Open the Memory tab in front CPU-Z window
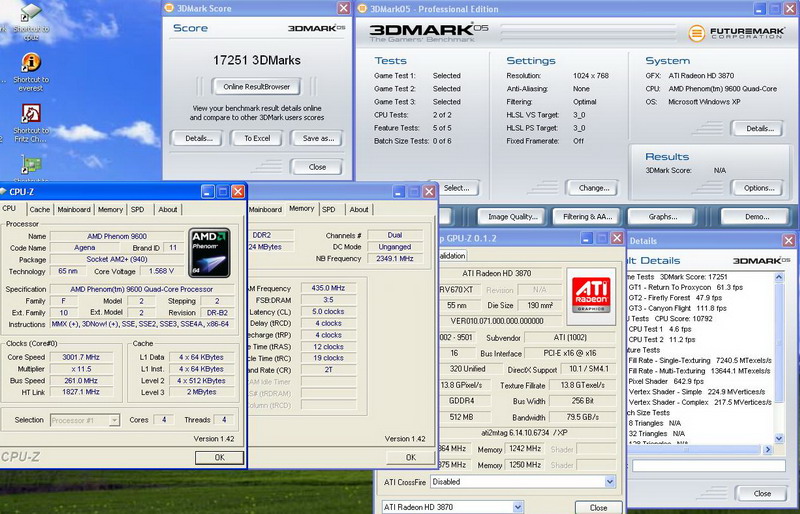Image resolution: width=800 pixels, height=514 pixels. (x=110, y=209)
